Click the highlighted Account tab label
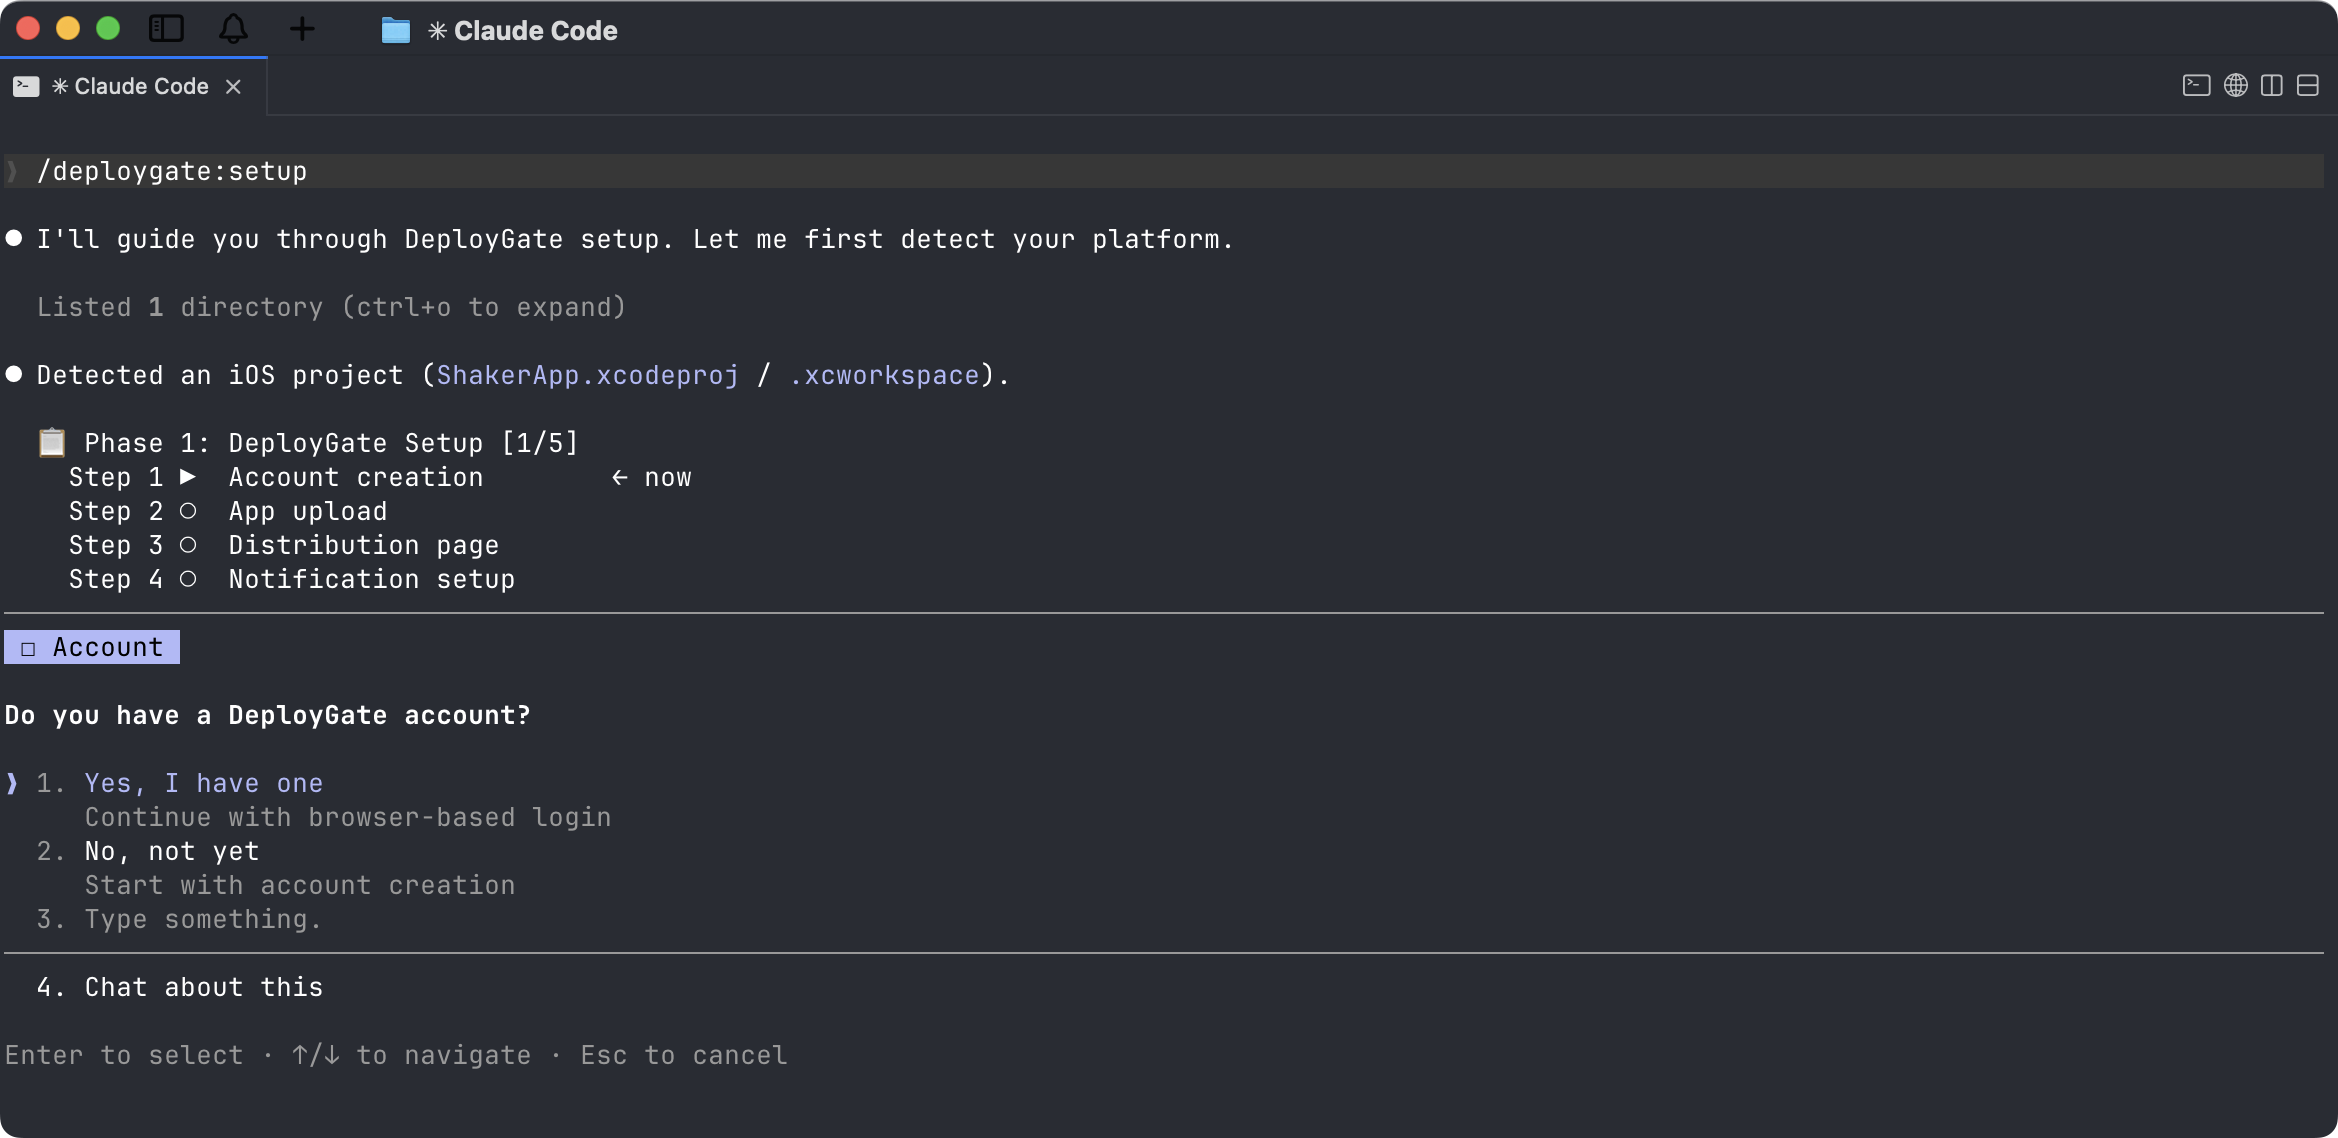2338x1138 pixels. tap(92, 647)
